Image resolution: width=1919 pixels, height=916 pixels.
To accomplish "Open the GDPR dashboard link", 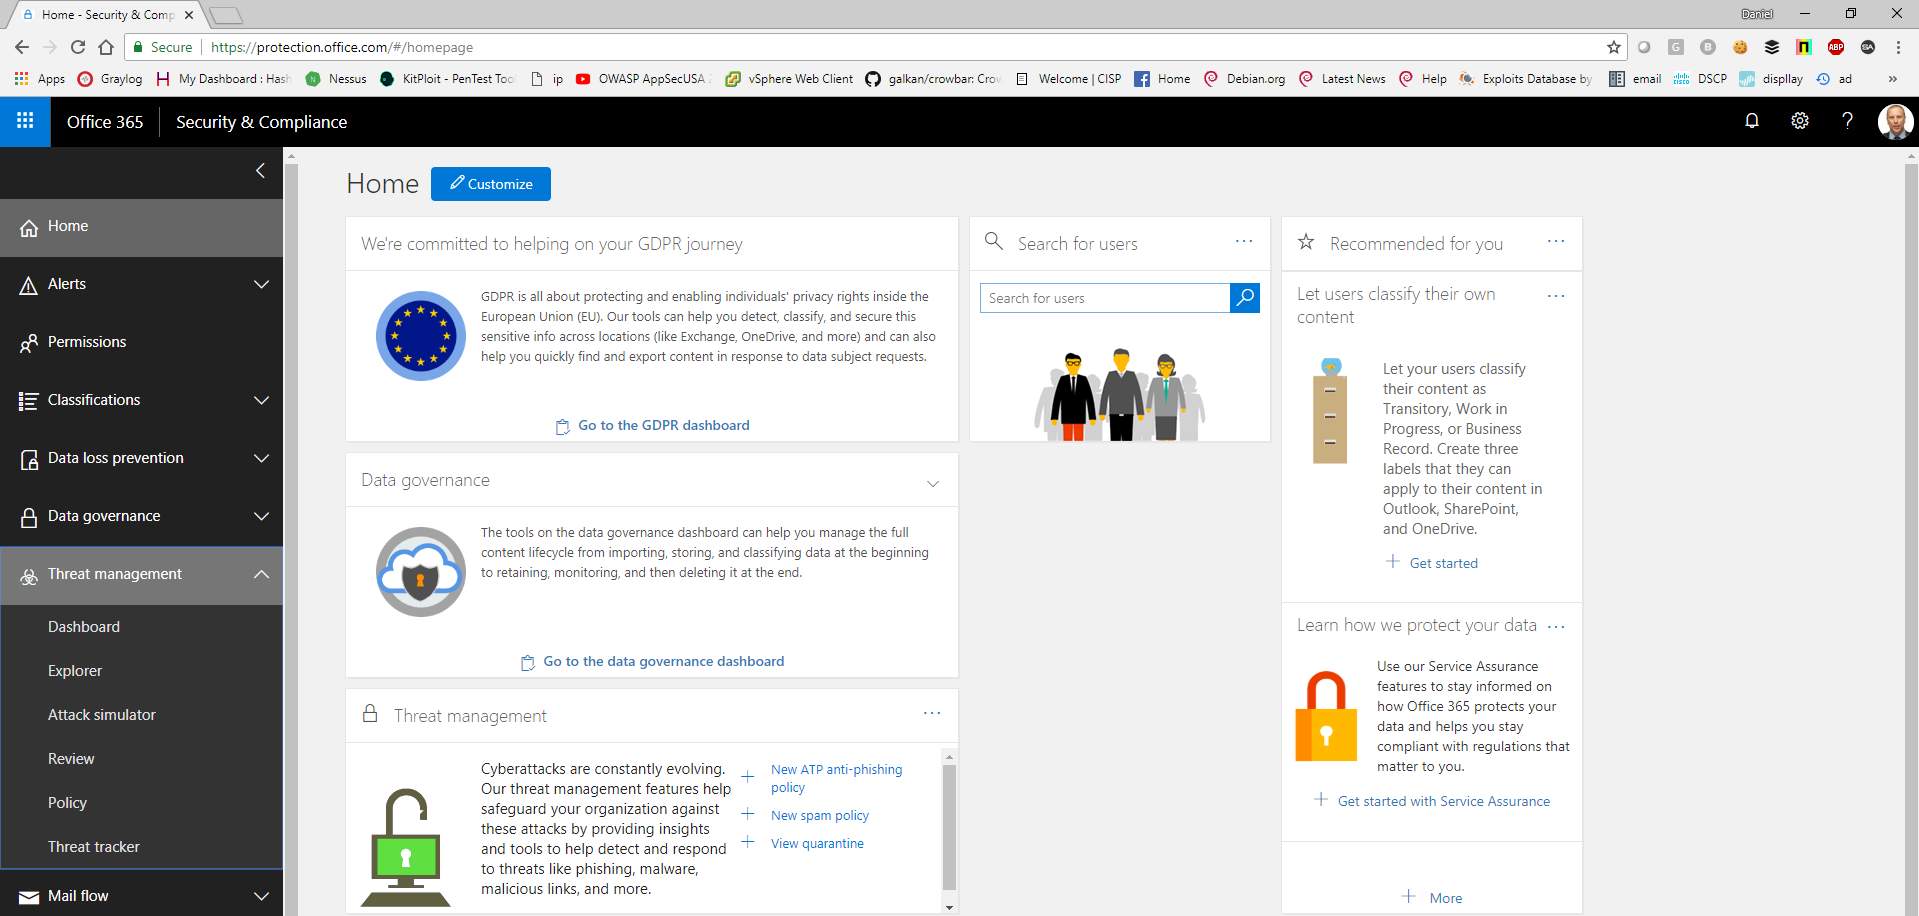I will pos(663,425).
